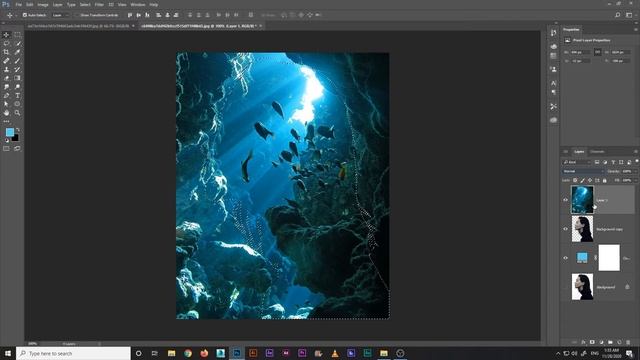Click the blue fill layer color thumbnail

(x=582, y=258)
